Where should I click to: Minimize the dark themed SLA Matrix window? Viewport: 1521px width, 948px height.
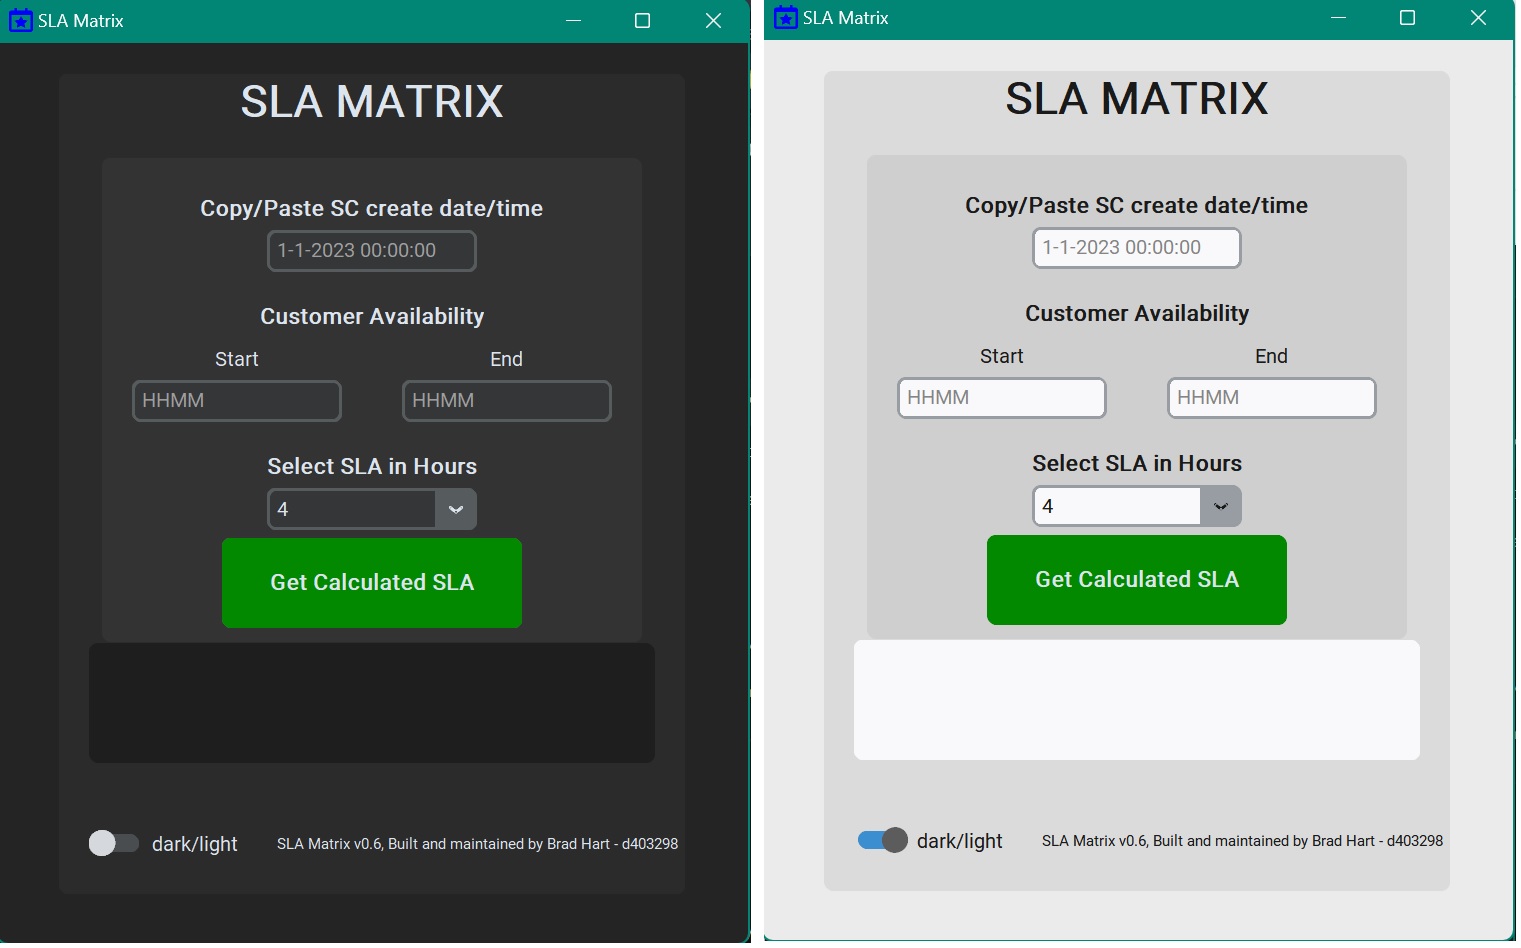pyautogui.click(x=573, y=20)
